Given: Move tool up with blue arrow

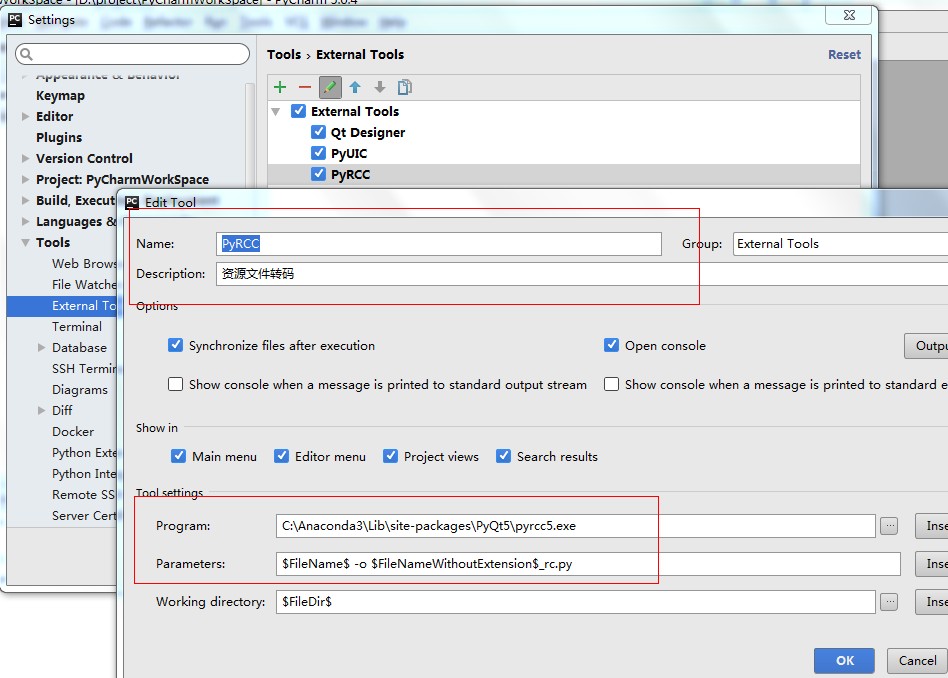Looking at the screenshot, I should point(355,87).
